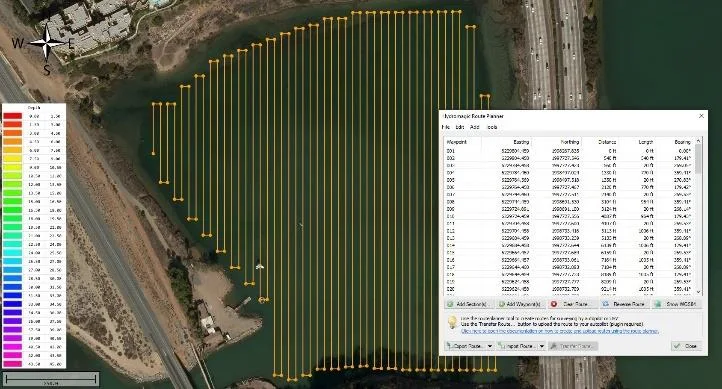Select waypoint row 020

pyautogui.click(x=569, y=289)
